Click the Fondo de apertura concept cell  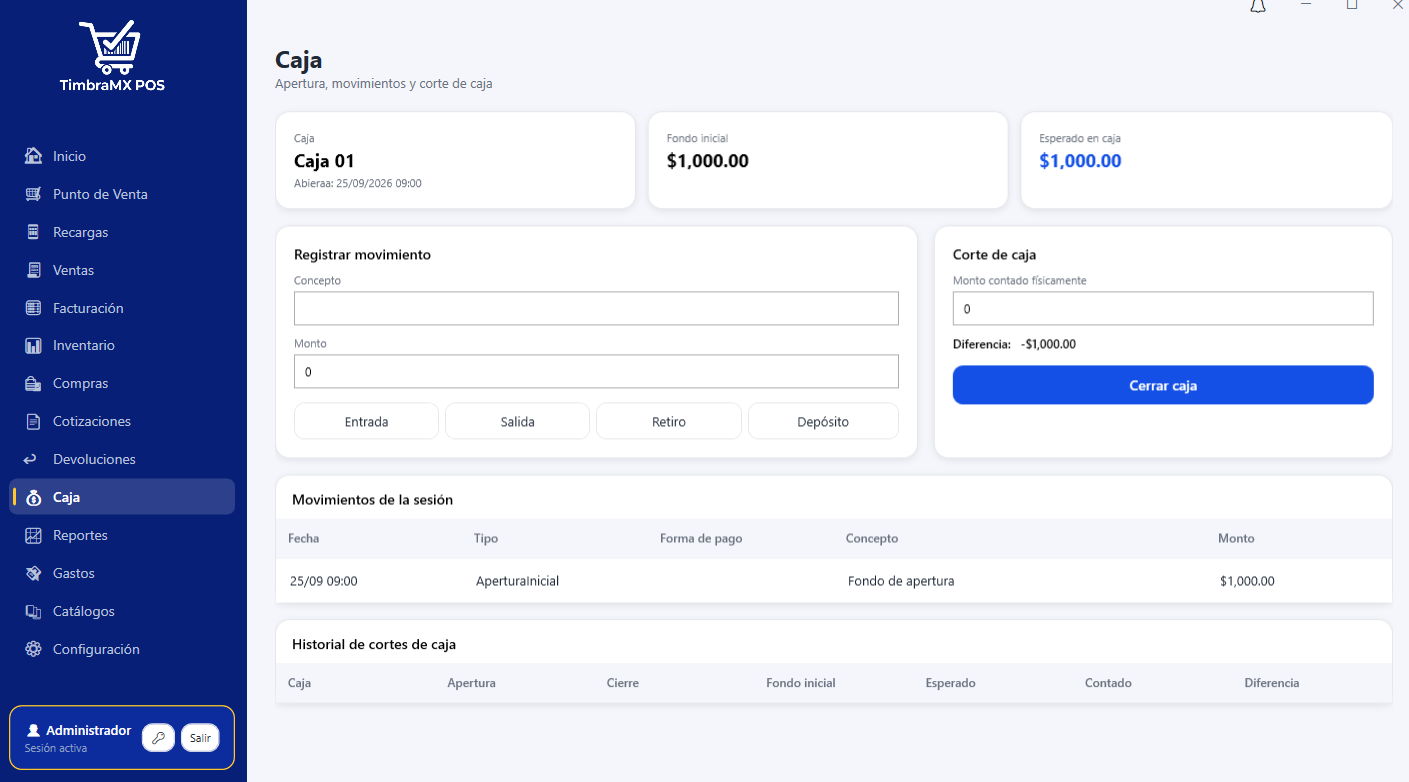point(901,581)
